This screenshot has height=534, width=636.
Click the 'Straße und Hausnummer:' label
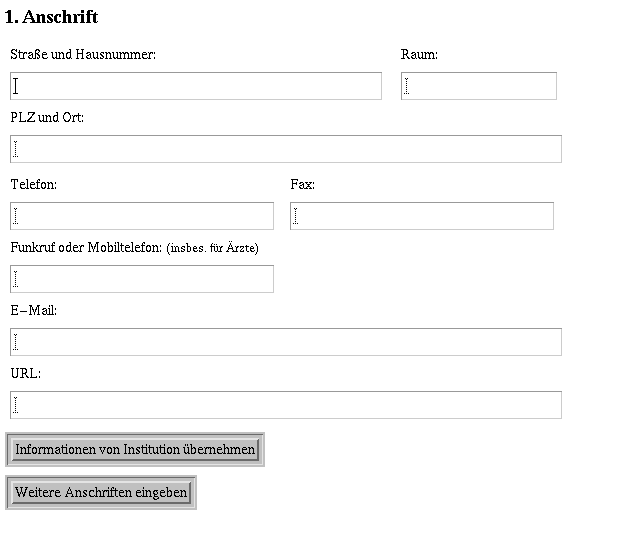[83, 54]
